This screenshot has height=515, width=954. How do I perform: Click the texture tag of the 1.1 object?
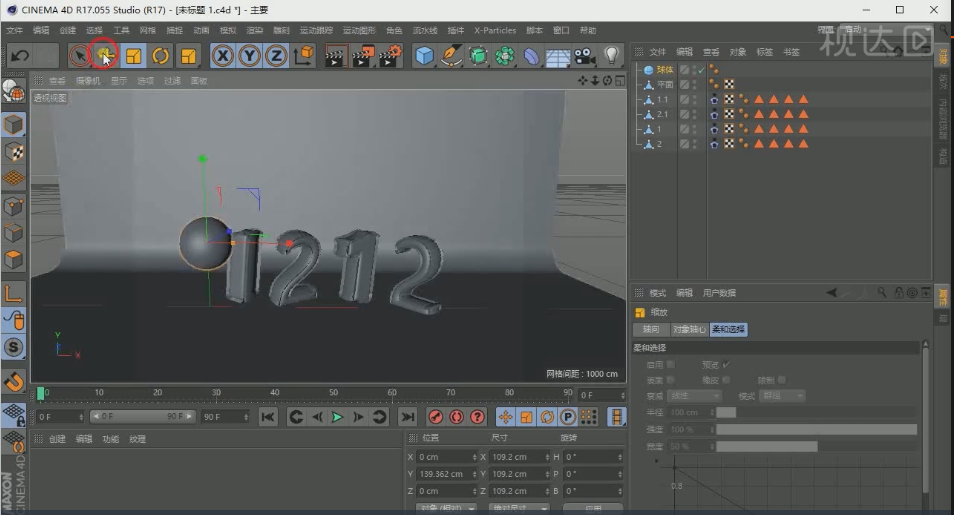click(729, 99)
